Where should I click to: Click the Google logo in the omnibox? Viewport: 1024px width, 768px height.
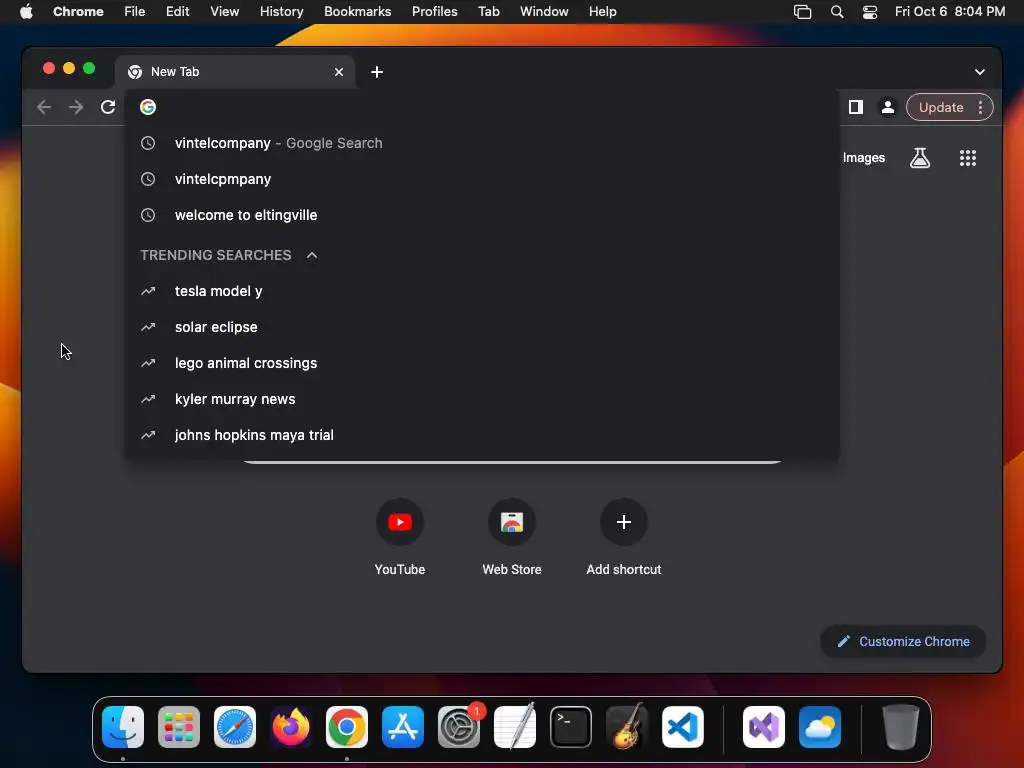[148, 107]
